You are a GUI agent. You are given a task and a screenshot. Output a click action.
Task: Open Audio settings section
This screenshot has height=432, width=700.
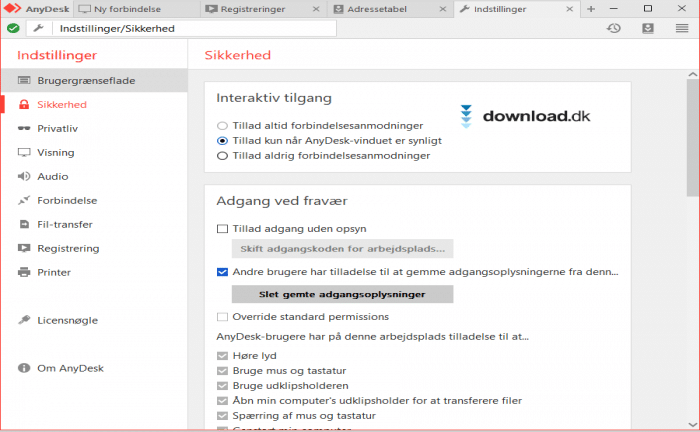94,176
